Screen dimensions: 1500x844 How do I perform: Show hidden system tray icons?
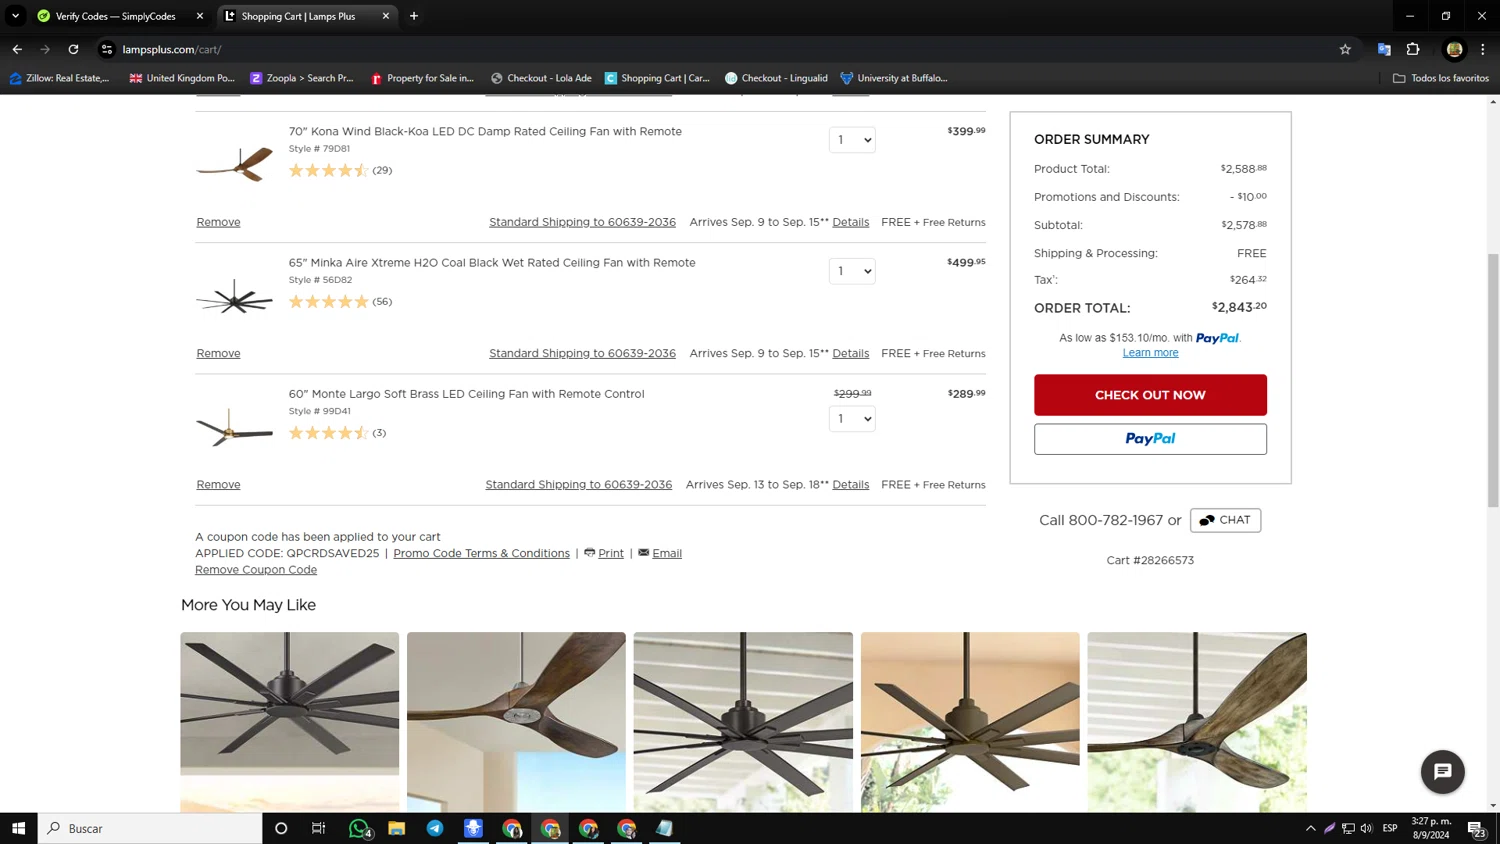(x=1311, y=828)
